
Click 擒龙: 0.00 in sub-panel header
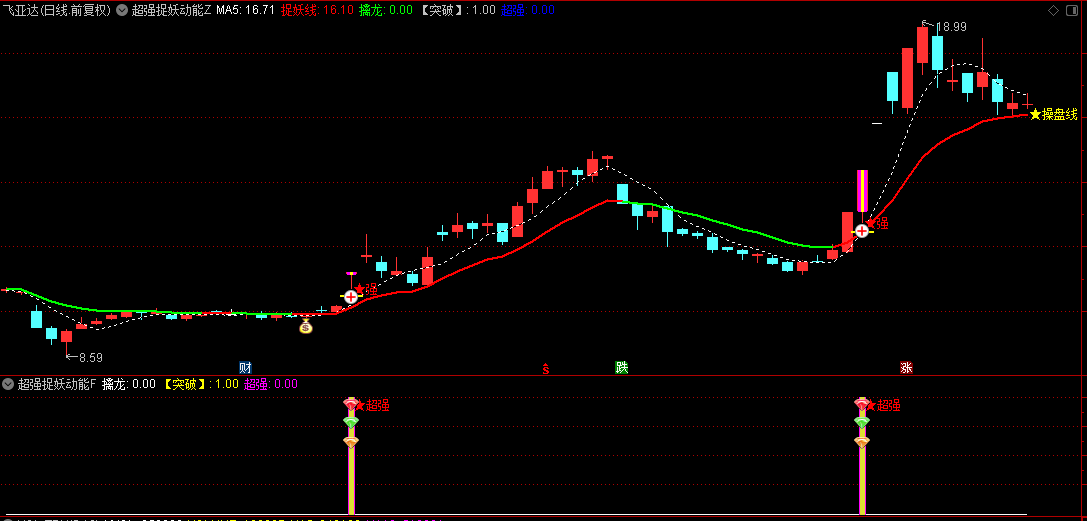(x=129, y=384)
